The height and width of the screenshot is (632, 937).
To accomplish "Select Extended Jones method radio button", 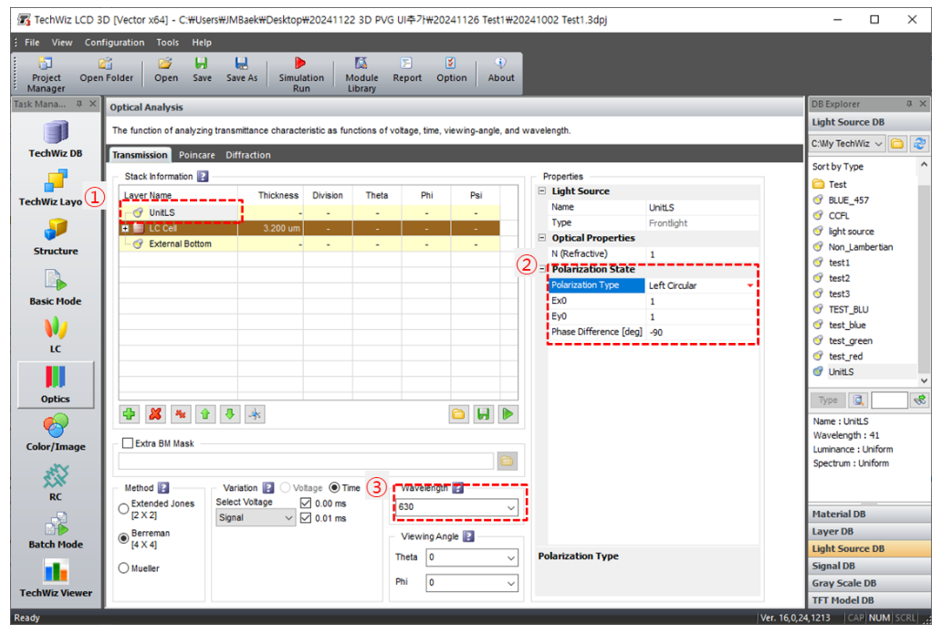I will (124, 508).
